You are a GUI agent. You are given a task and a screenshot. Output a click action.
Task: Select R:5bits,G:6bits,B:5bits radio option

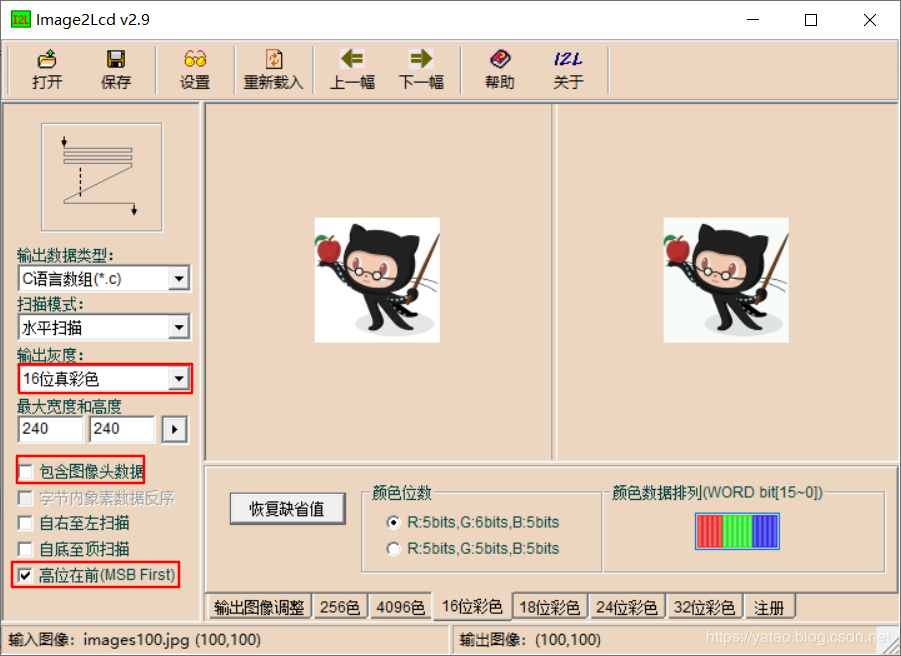point(394,522)
